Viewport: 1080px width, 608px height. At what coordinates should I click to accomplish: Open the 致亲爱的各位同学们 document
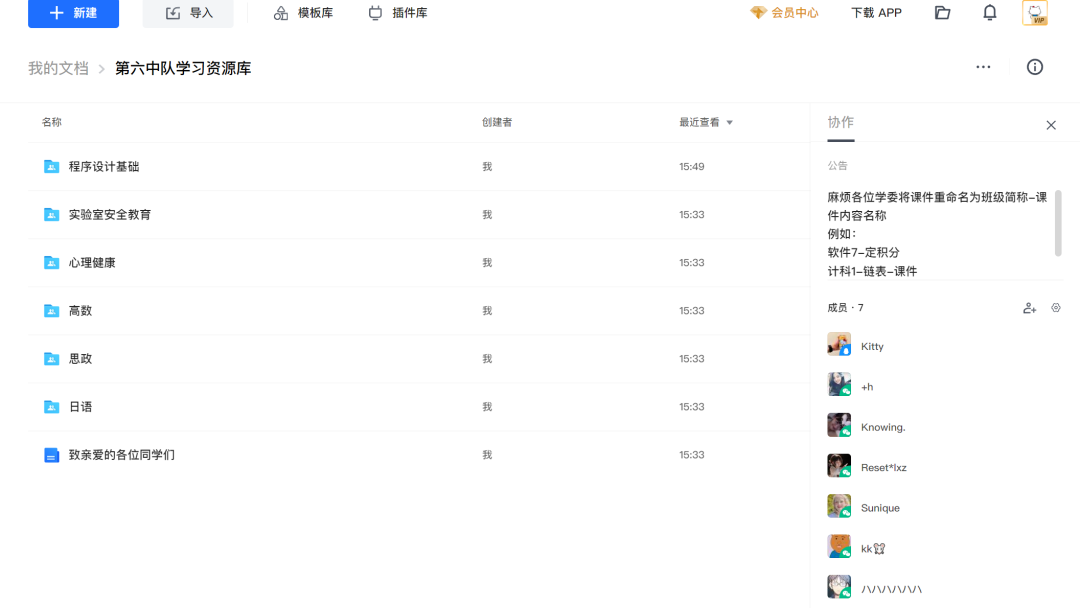coord(120,454)
